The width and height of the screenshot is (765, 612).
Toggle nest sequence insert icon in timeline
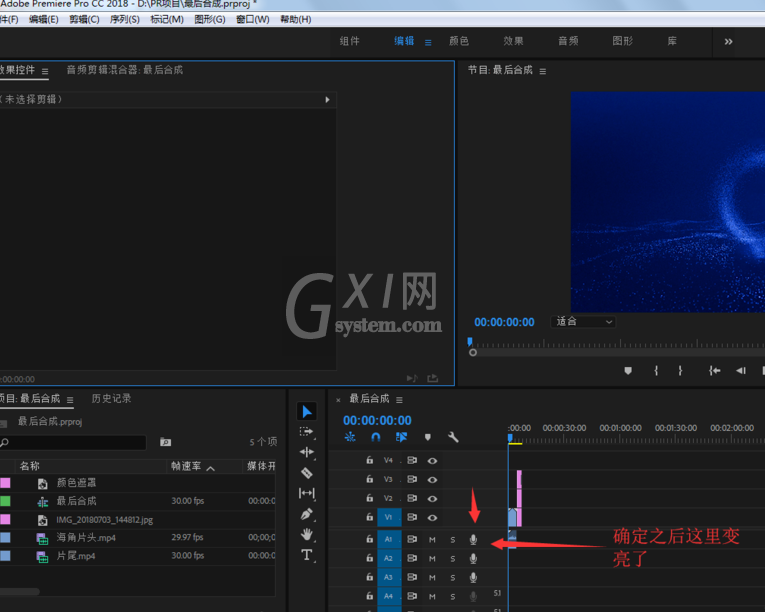click(350, 437)
